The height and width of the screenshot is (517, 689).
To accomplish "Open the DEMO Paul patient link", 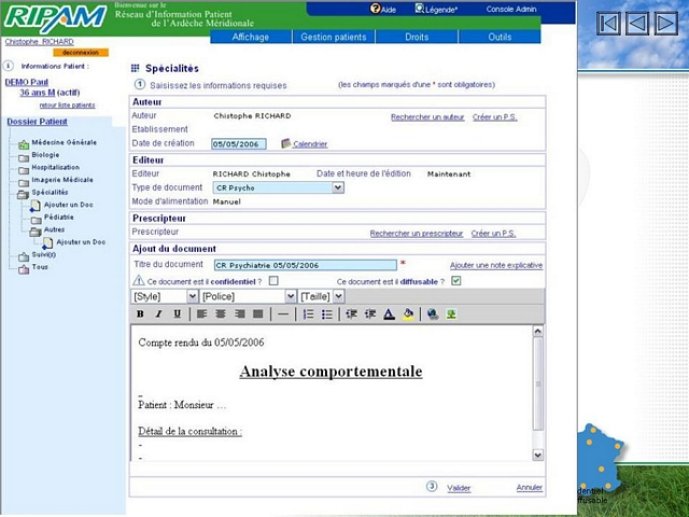I will pos(26,82).
